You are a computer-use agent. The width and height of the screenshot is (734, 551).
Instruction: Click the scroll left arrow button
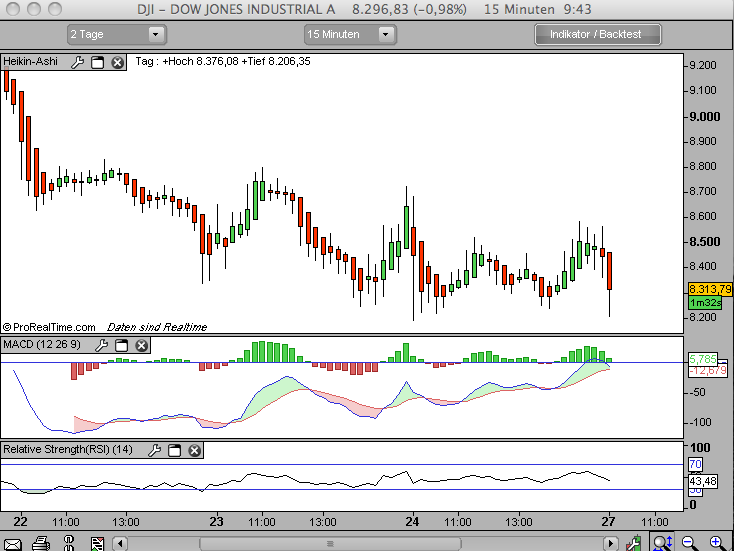coord(120,544)
